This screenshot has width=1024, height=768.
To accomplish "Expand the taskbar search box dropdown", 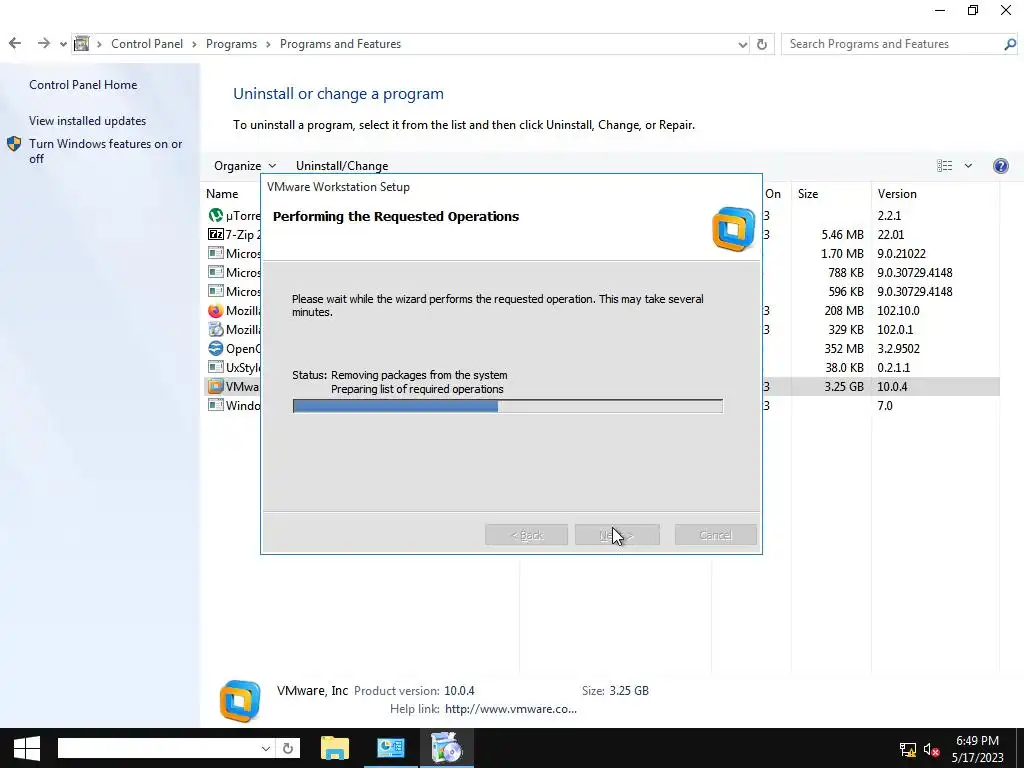I will click(266, 748).
